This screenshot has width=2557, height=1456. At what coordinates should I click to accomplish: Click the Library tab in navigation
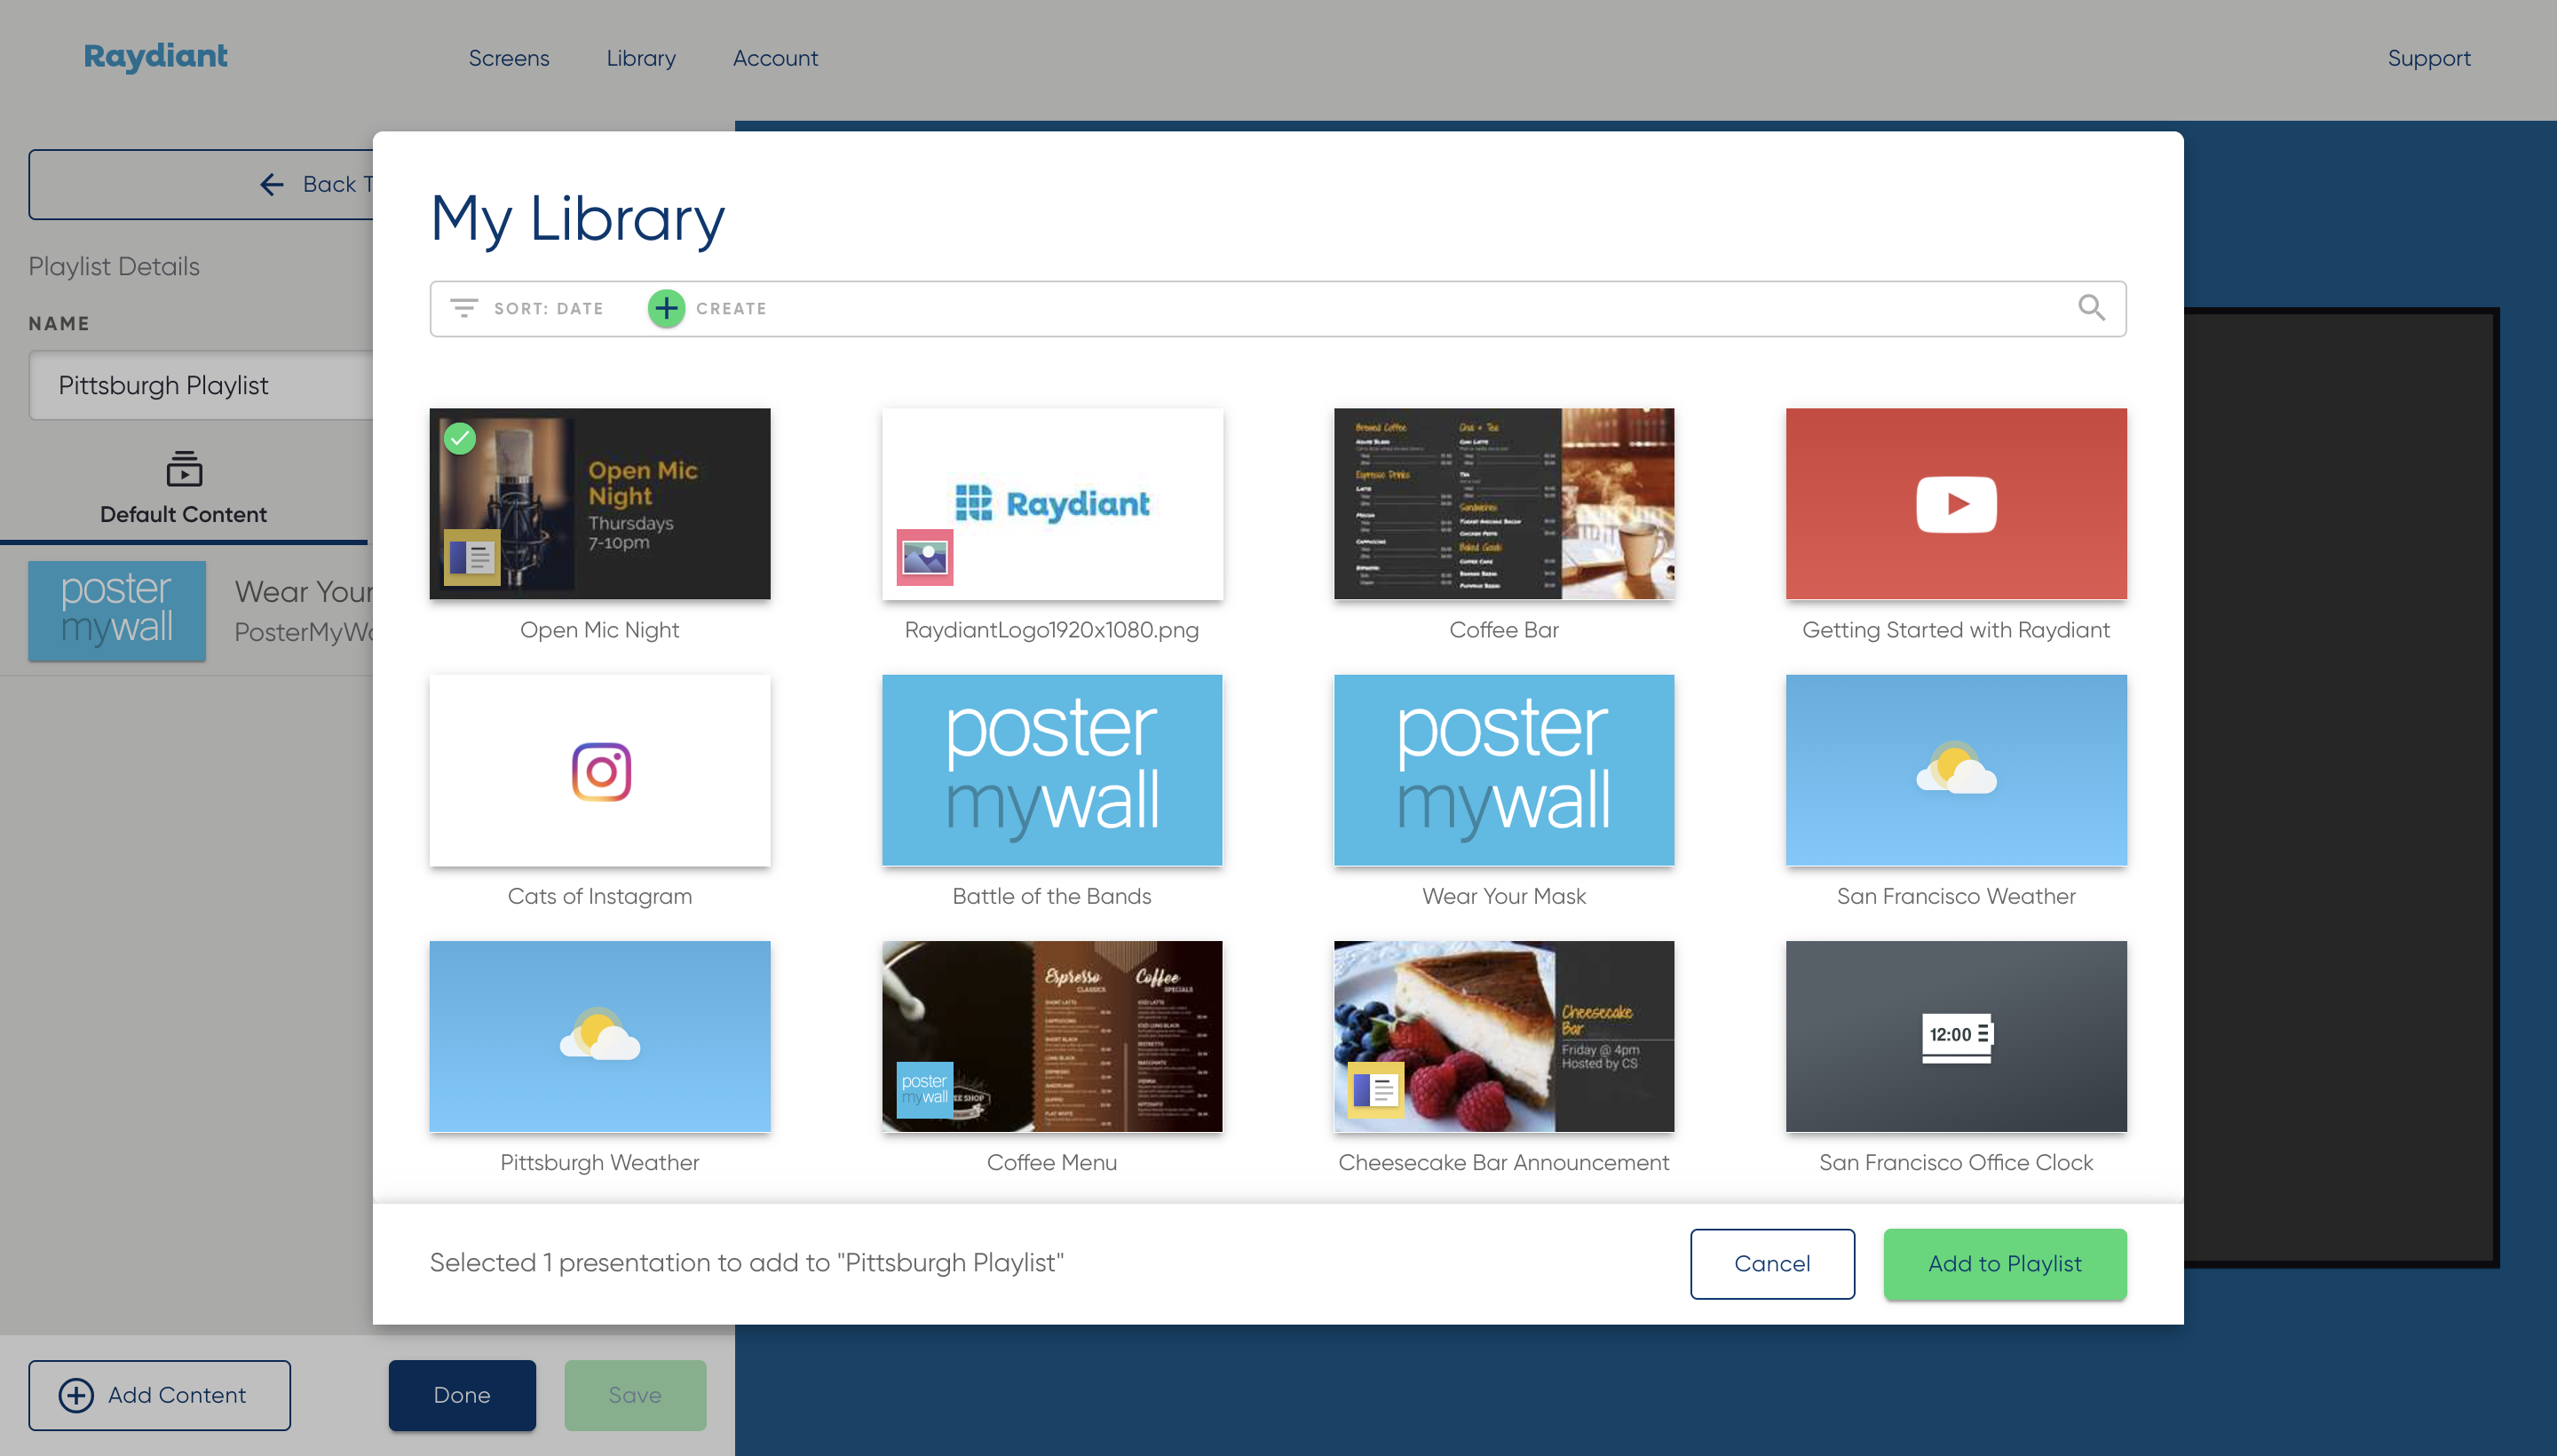point(641,56)
